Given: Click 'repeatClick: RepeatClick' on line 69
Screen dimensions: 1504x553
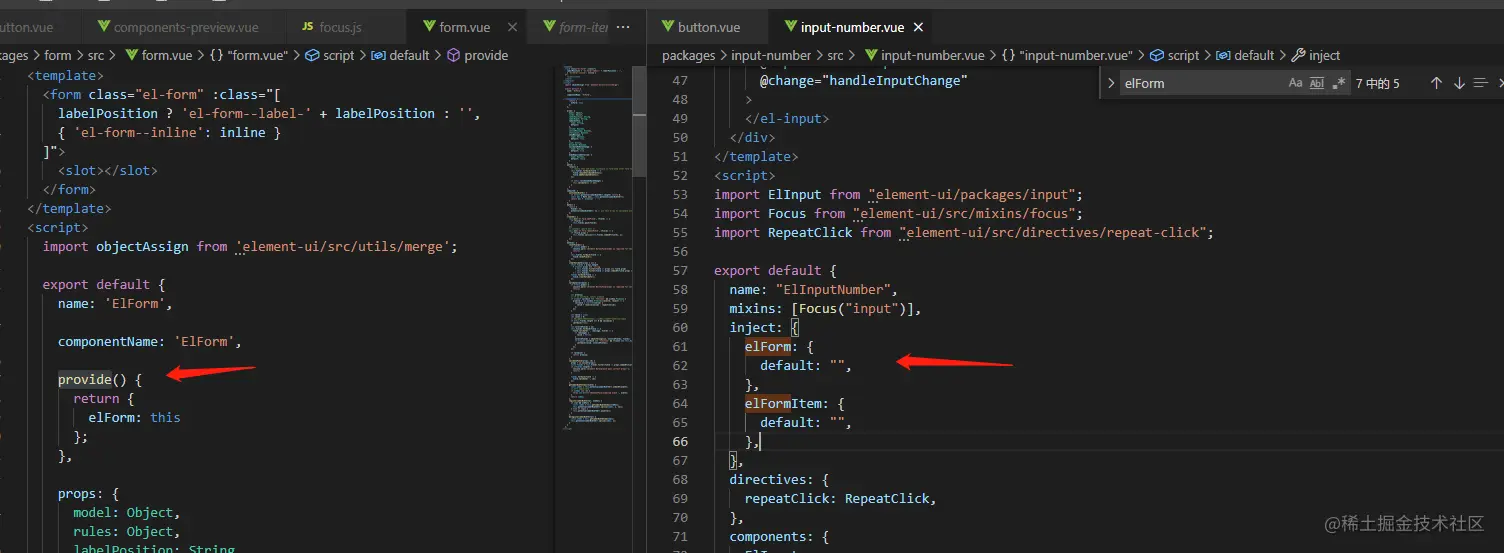Looking at the screenshot, I should (x=840, y=498).
